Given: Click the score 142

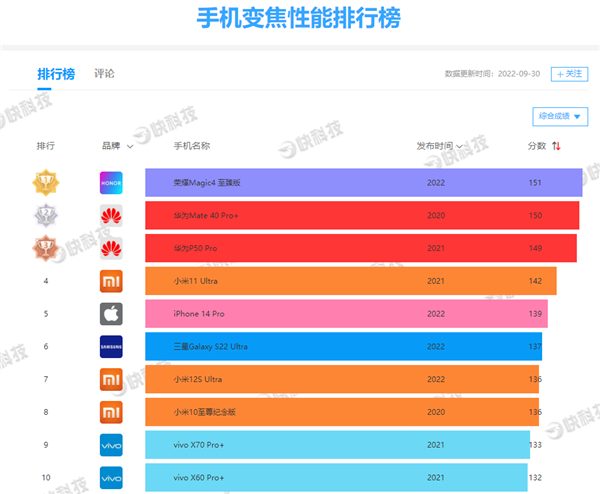Looking at the screenshot, I should (535, 281).
